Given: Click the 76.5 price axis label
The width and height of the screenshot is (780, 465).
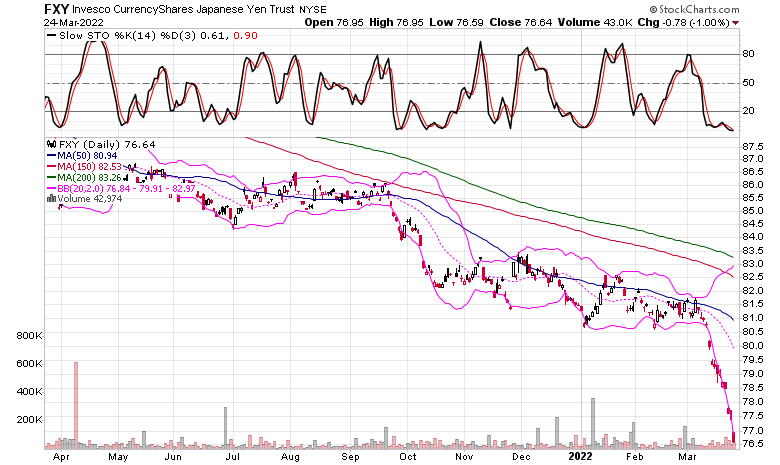Looking at the screenshot, I should tap(752, 444).
